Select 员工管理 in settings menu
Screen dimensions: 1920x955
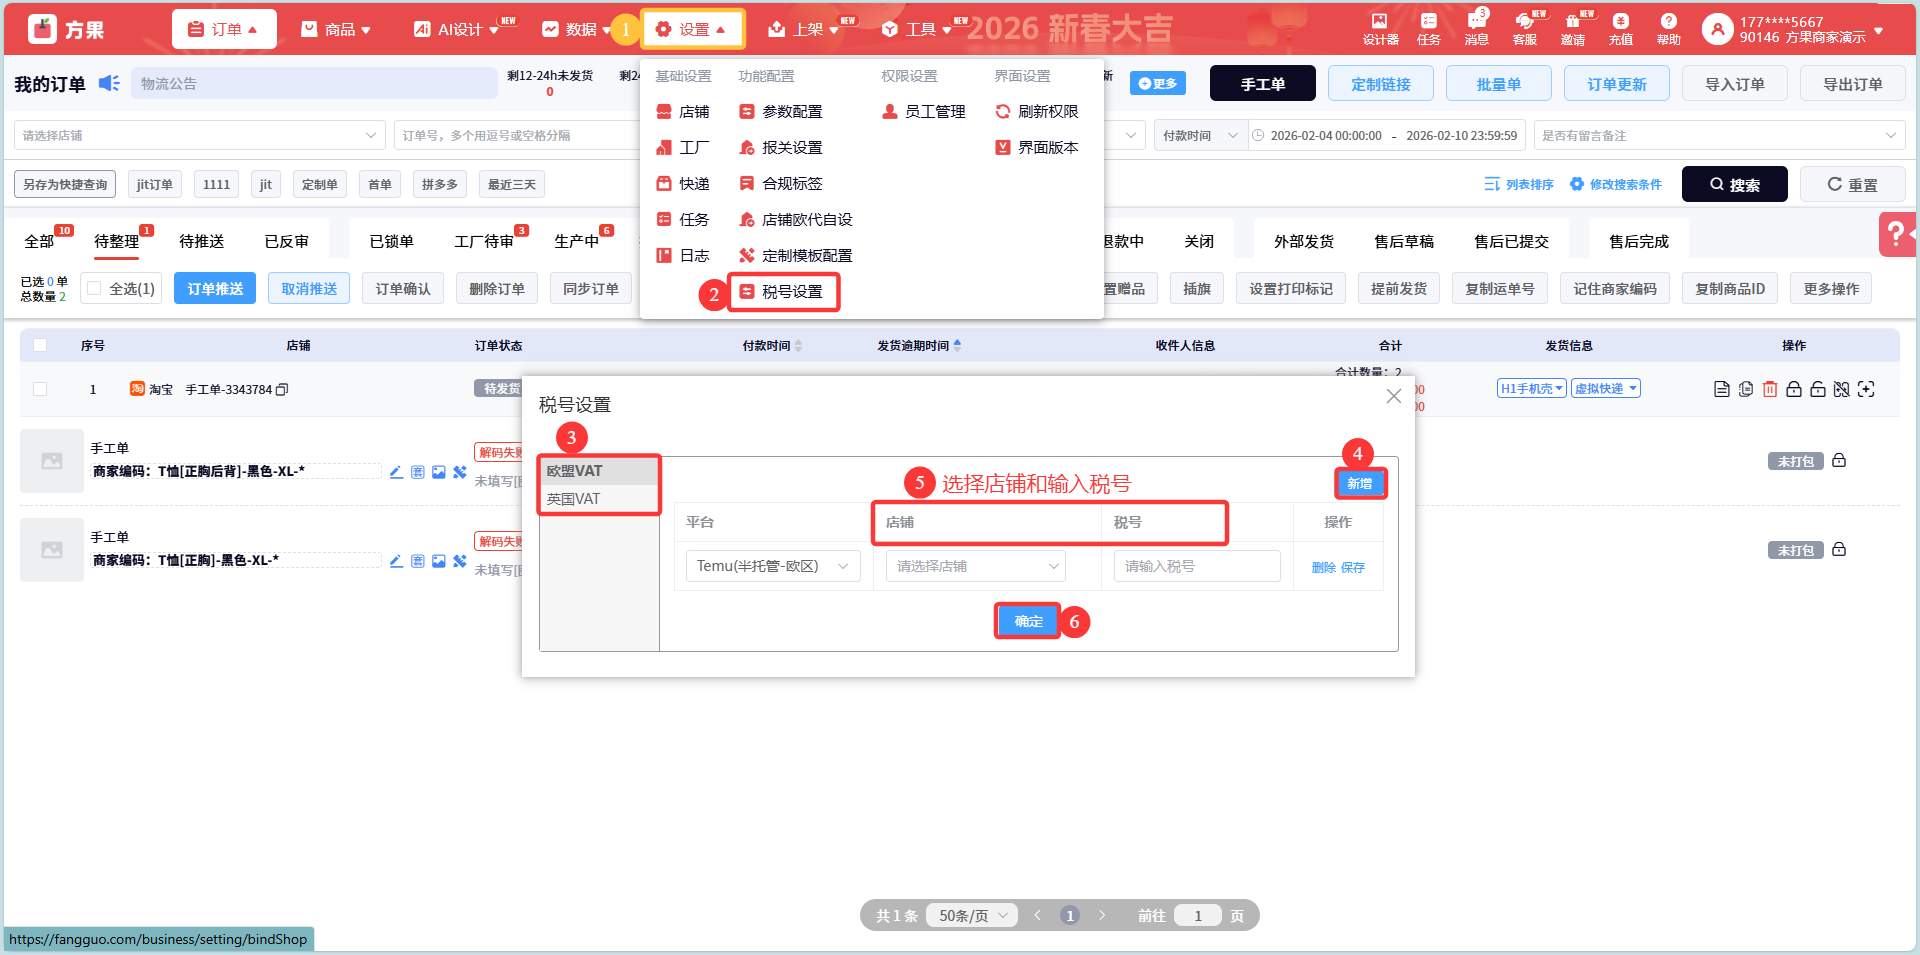pos(924,112)
